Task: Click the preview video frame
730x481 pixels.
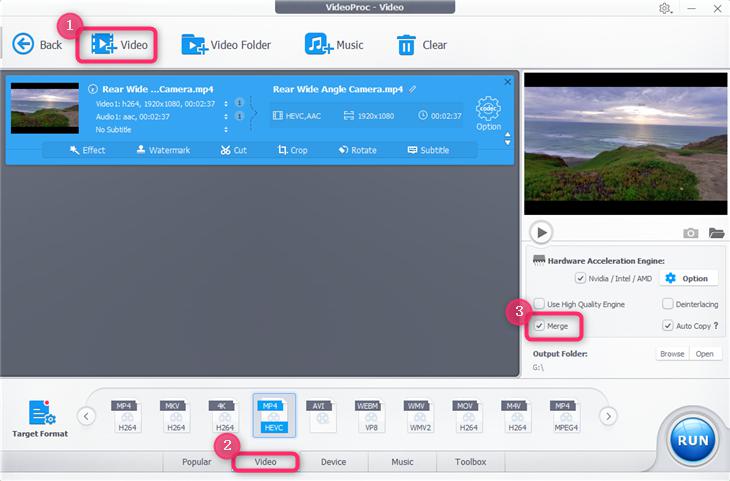Action: (625, 143)
